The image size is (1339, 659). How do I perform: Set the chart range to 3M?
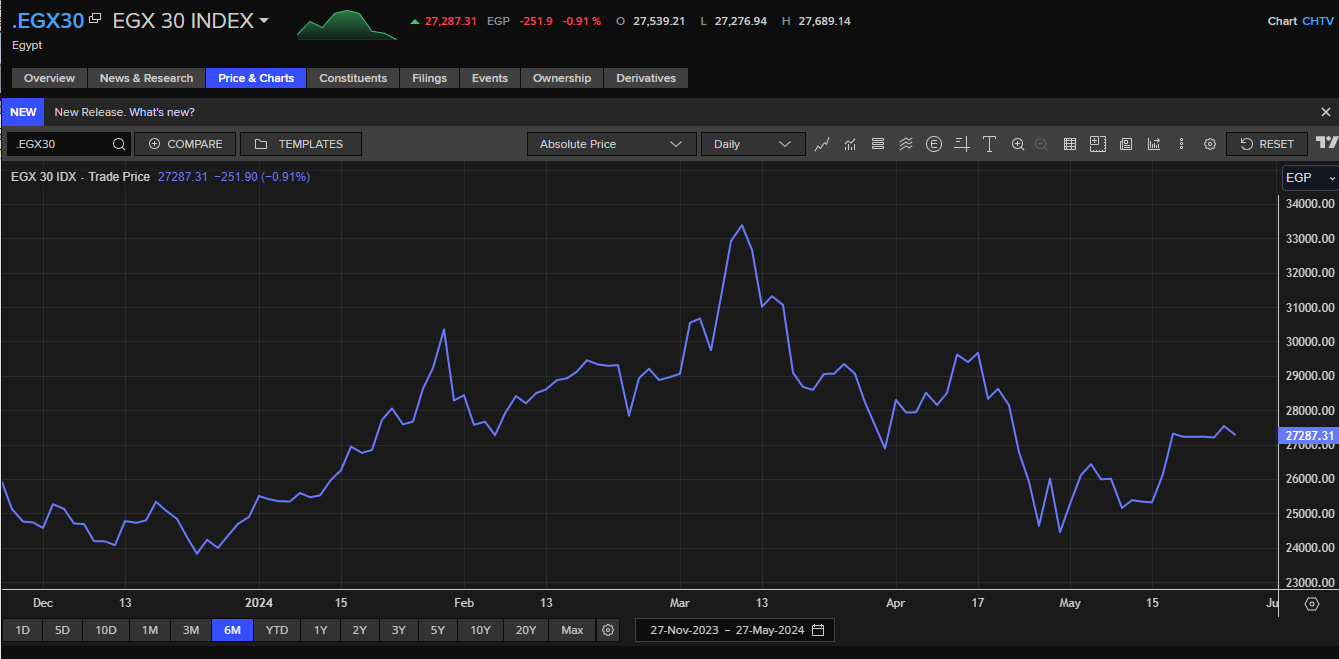click(x=191, y=630)
